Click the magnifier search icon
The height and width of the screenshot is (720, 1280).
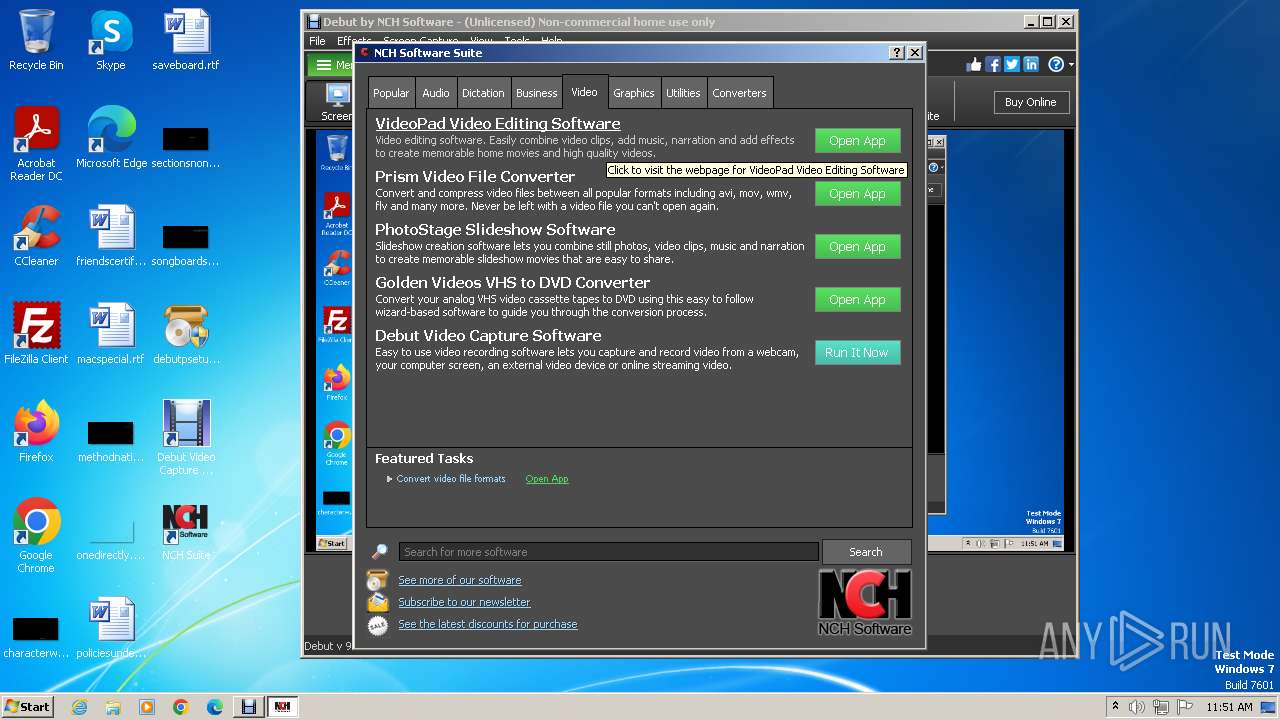coord(380,552)
